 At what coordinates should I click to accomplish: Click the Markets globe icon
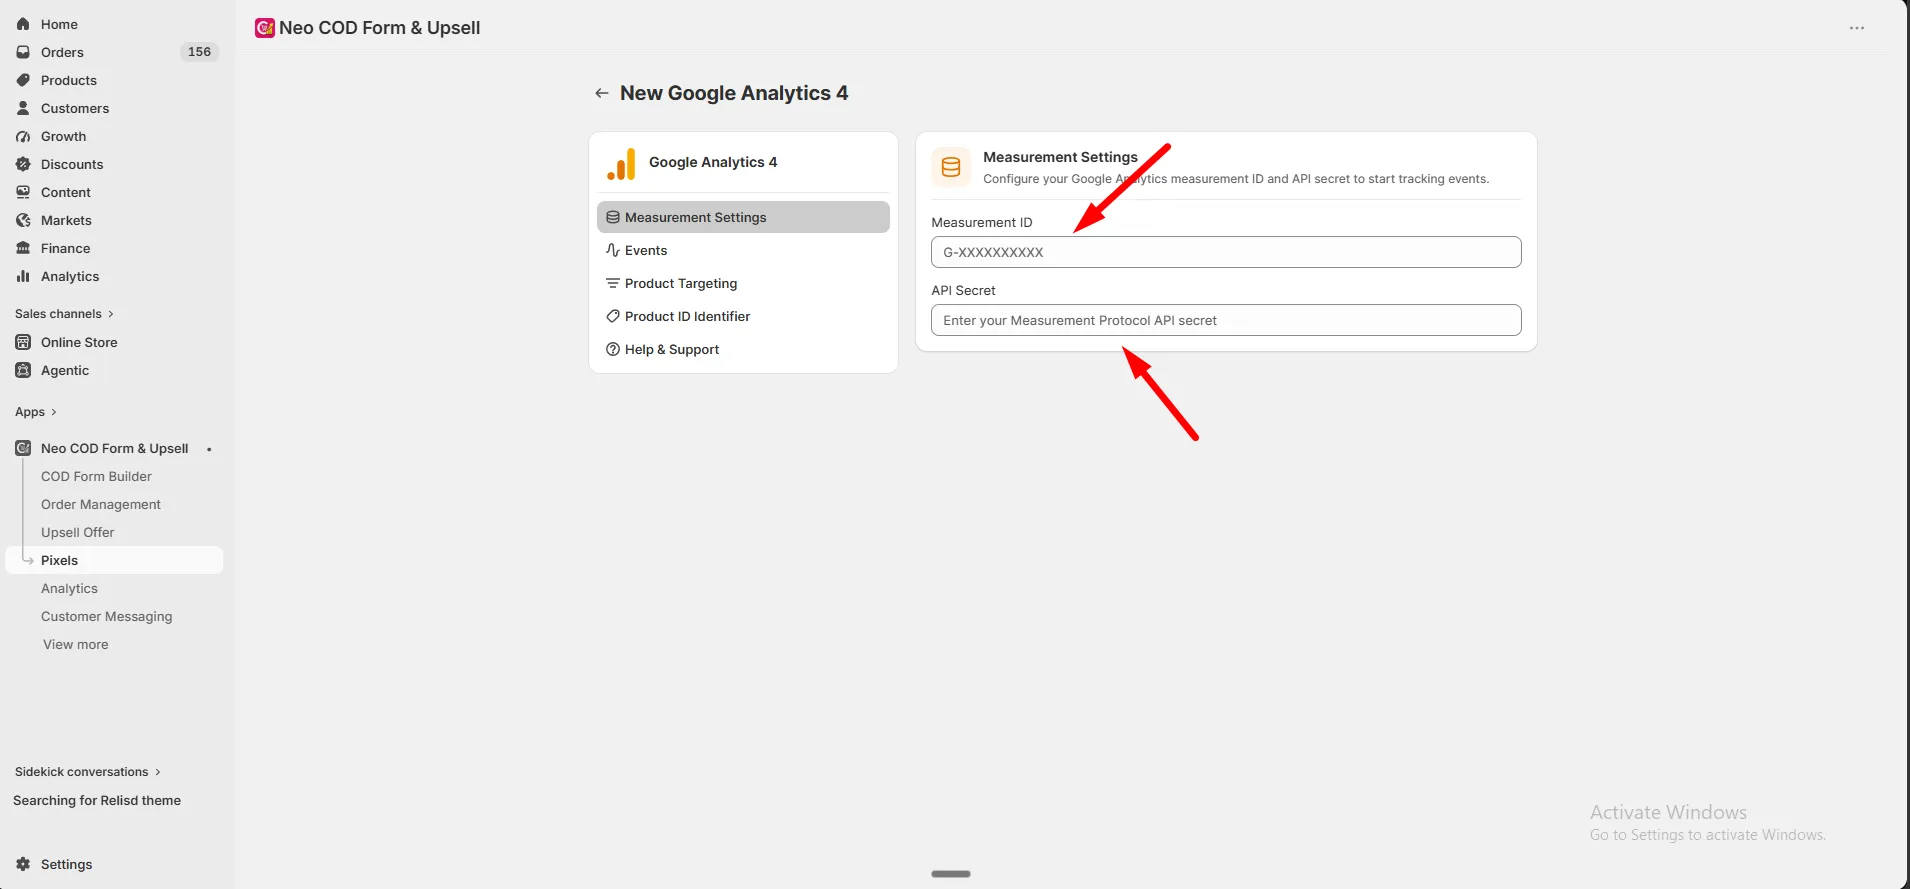coord(23,220)
